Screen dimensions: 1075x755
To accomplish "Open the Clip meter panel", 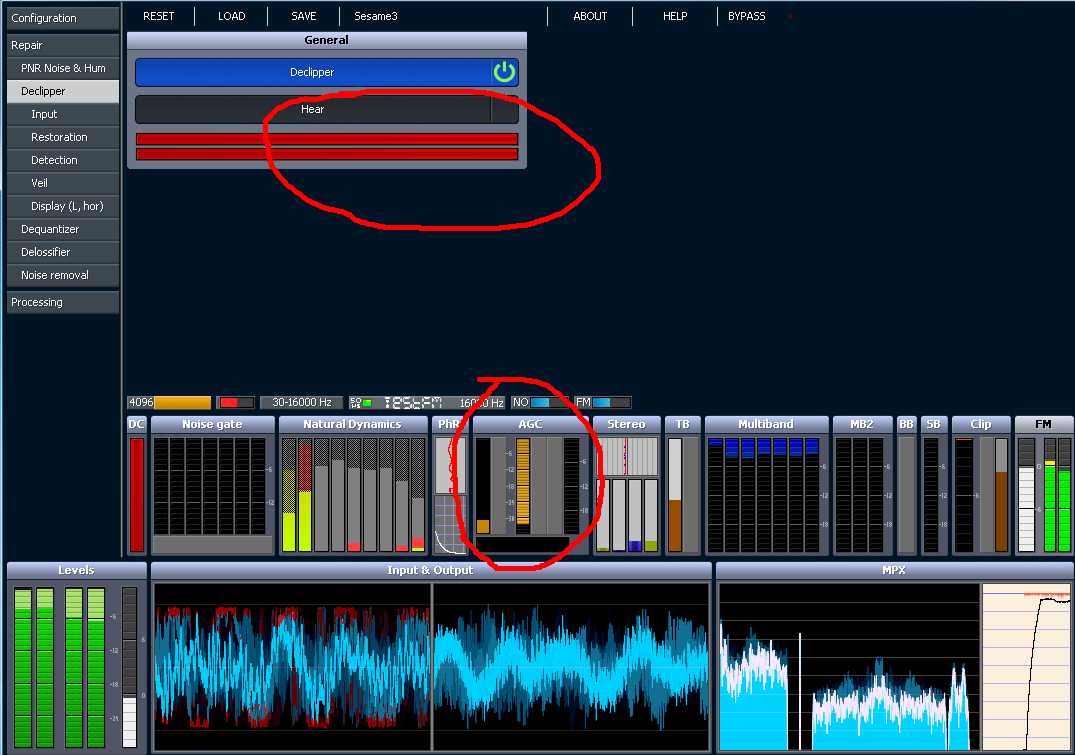I will point(980,424).
